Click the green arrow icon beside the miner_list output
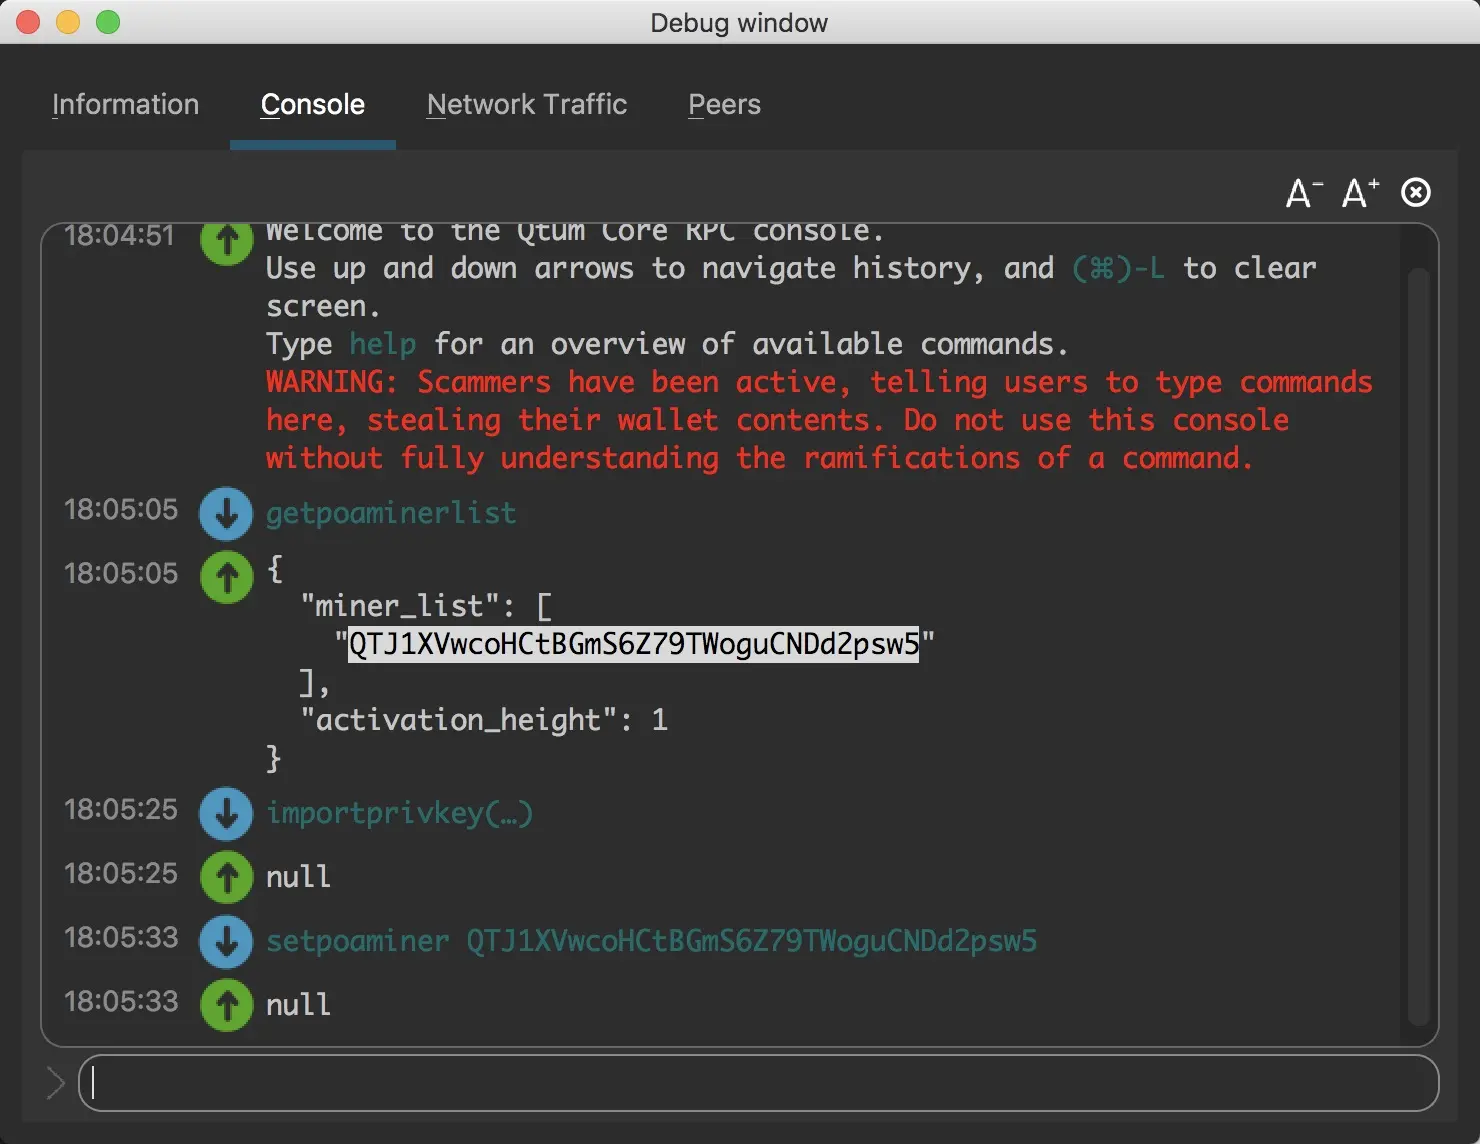1480x1144 pixels. point(227,577)
